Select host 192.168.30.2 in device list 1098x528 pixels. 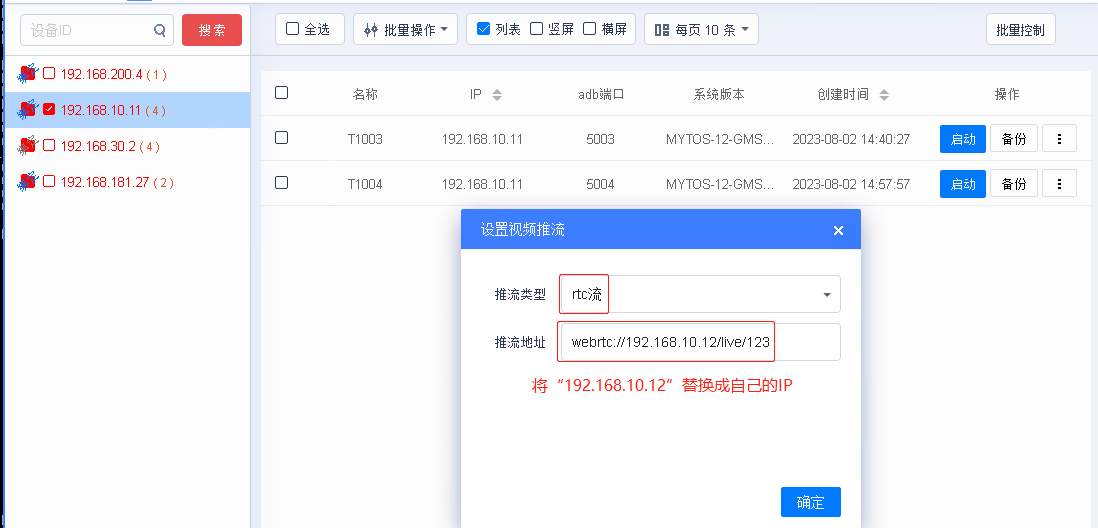point(111,146)
